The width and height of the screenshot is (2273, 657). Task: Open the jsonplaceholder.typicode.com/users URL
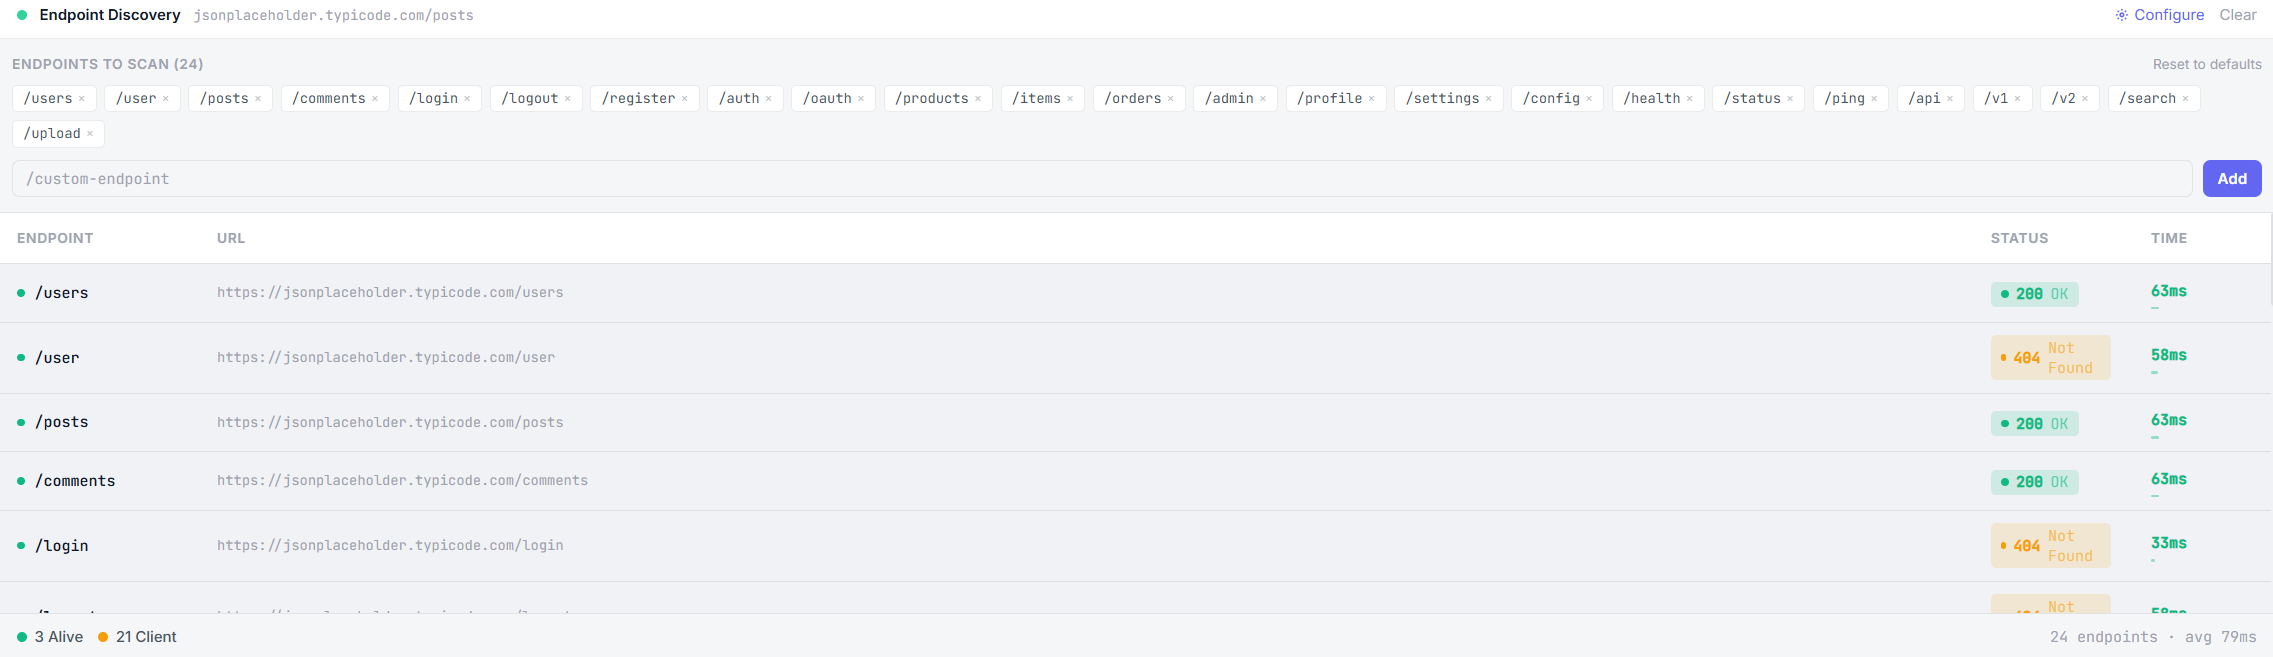coord(390,293)
